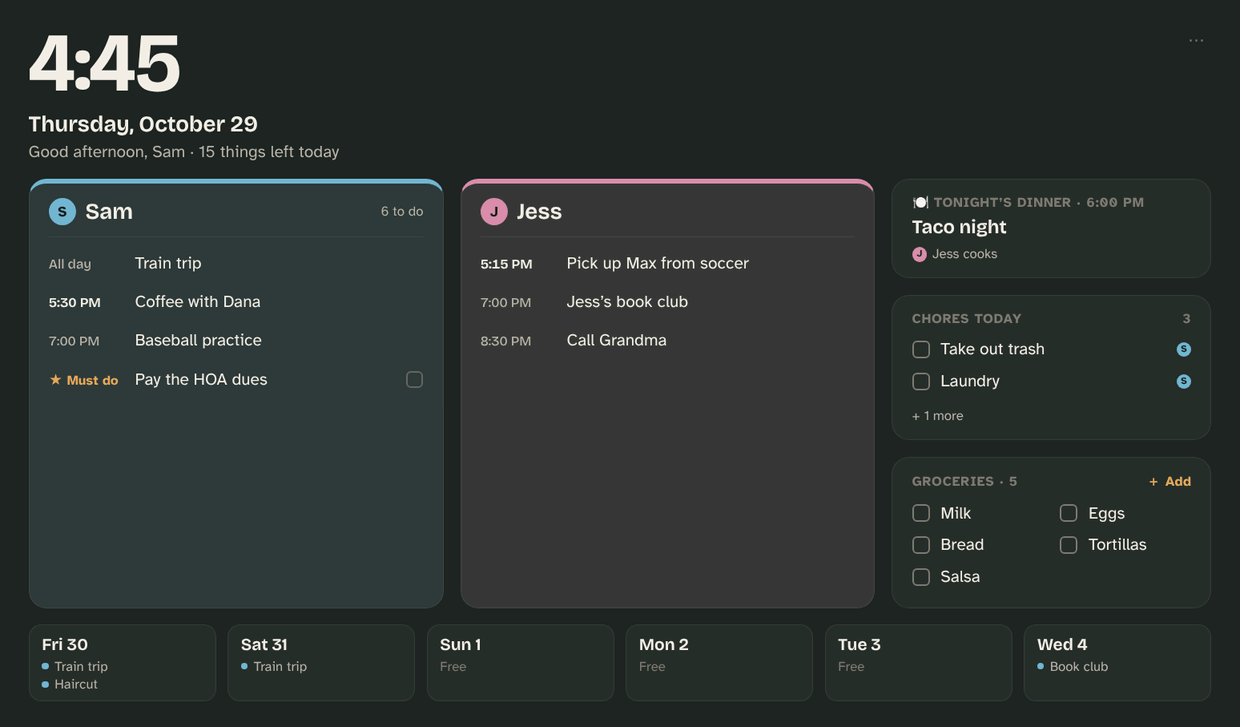Click Sam's badge next to Take out trash
The image size is (1240, 727).
click(x=1184, y=349)
